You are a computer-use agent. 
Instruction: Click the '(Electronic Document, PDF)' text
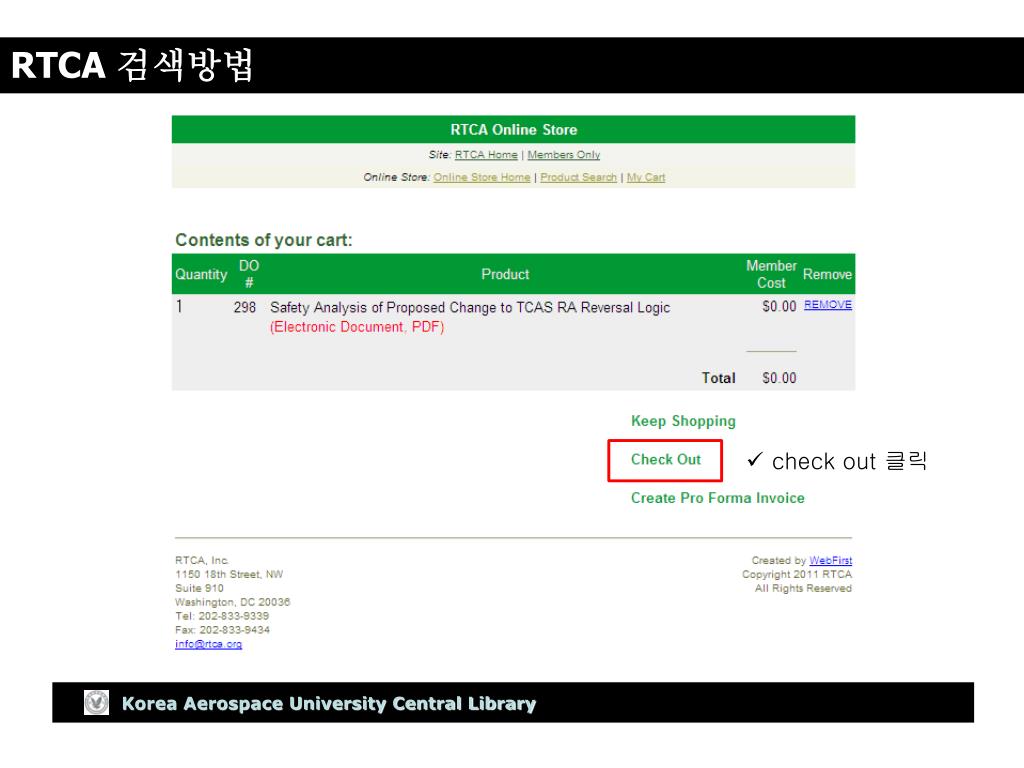tap(357, 327)
